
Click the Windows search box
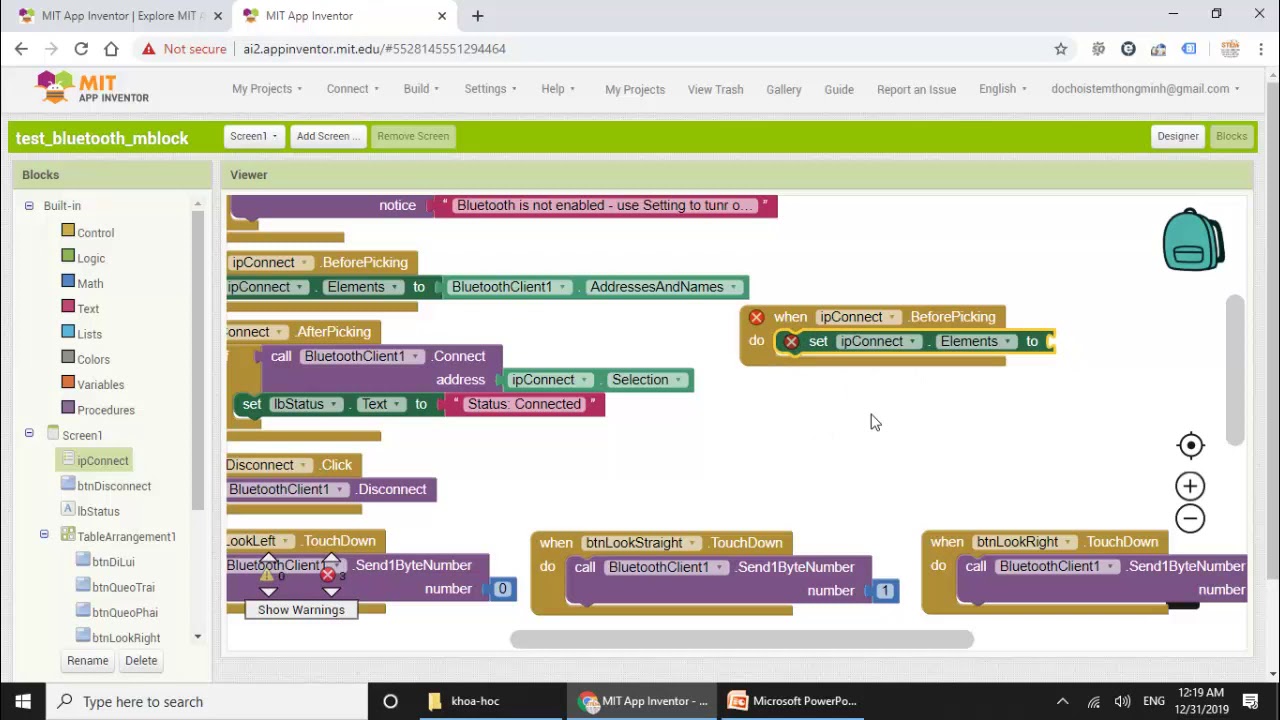[208, 701]
